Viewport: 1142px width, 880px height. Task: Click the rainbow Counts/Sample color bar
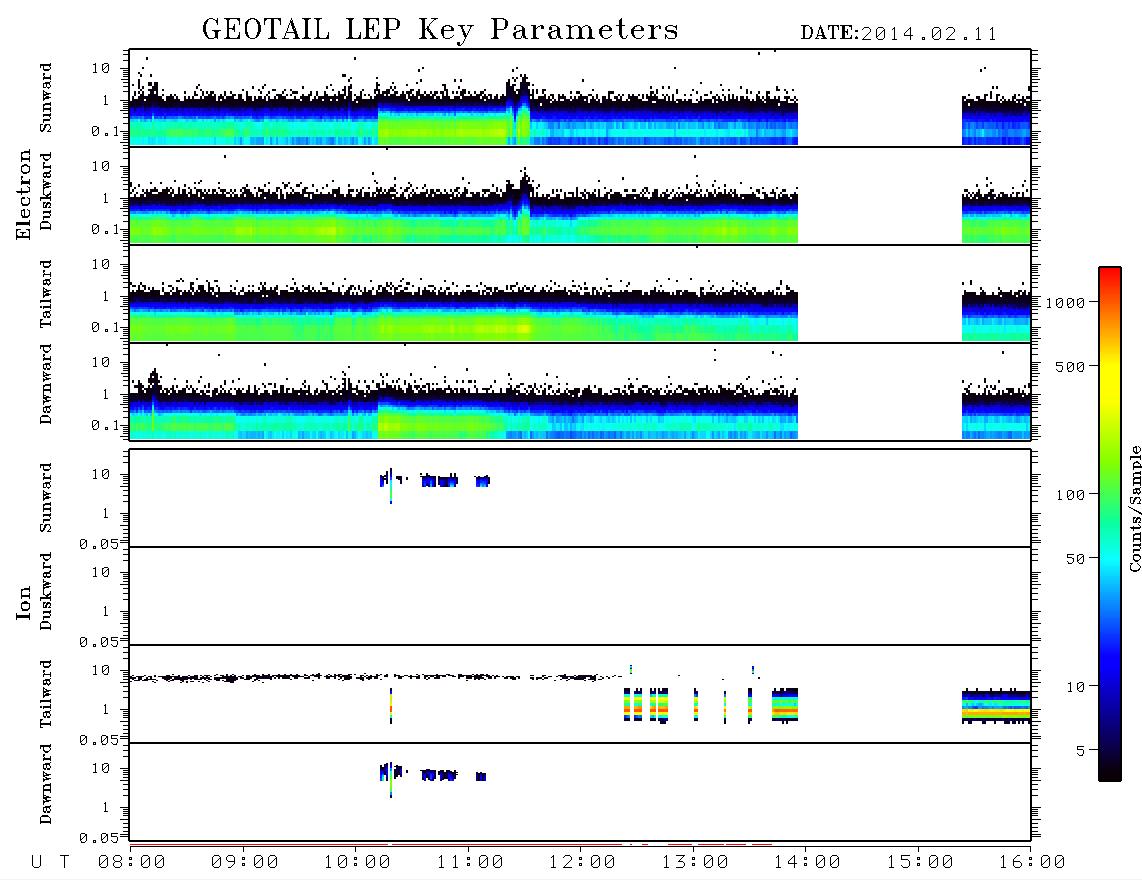pos(1110,524)
